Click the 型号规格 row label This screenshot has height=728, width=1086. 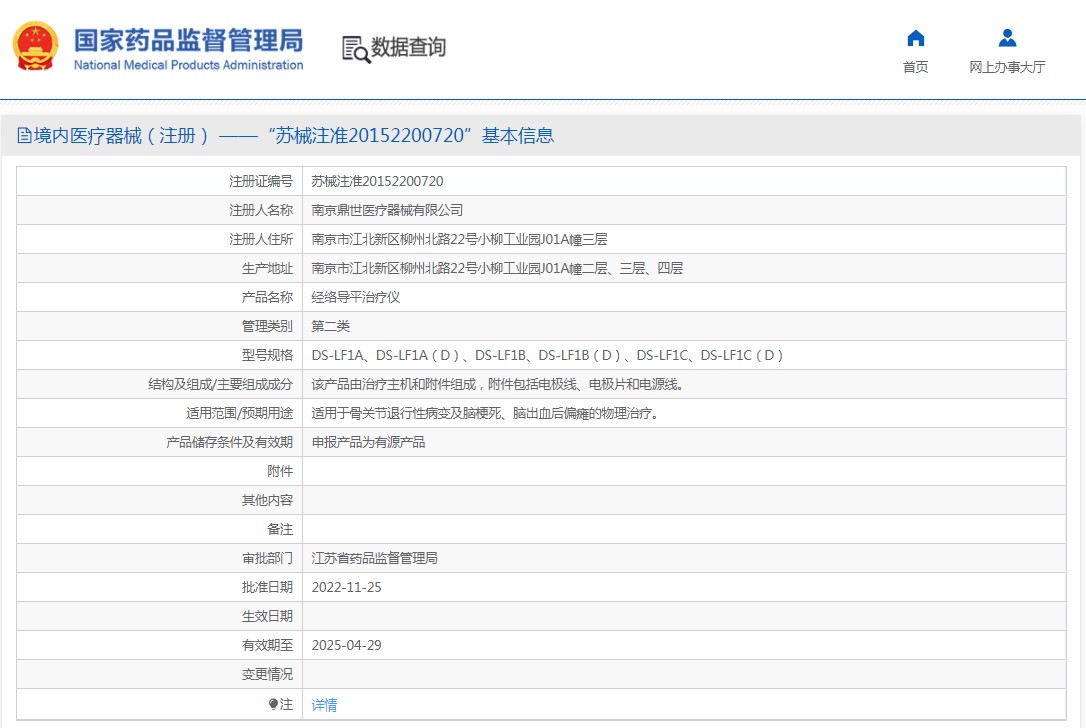[x=267, y=355]
